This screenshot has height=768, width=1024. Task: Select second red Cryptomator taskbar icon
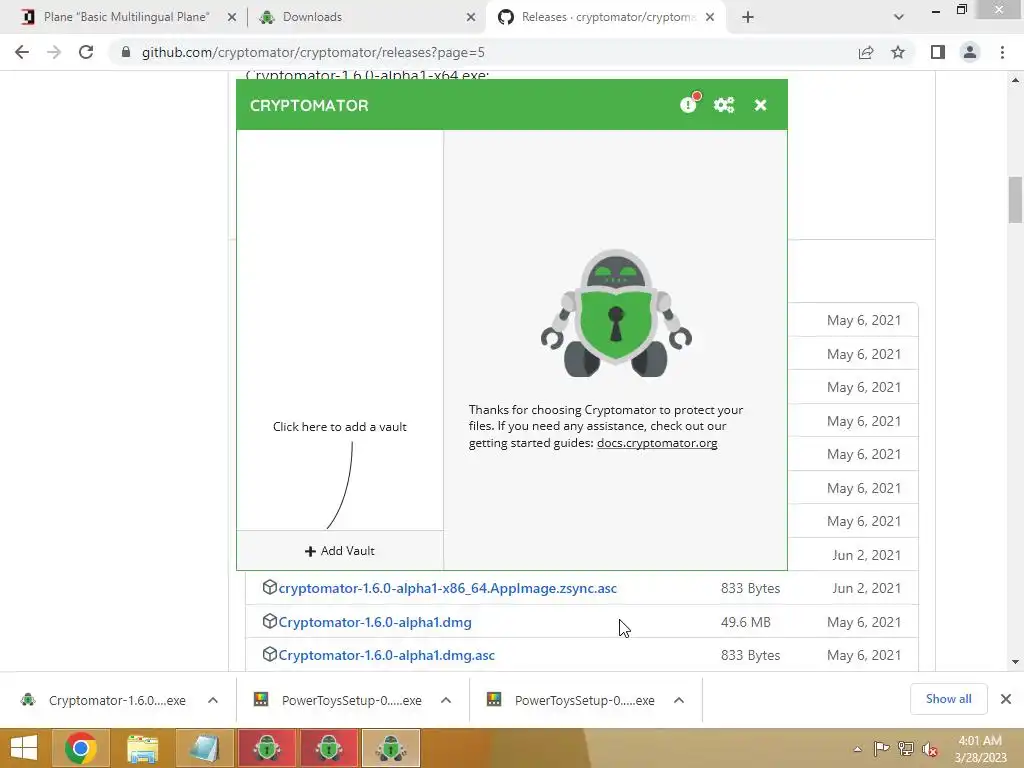[328, 748]
